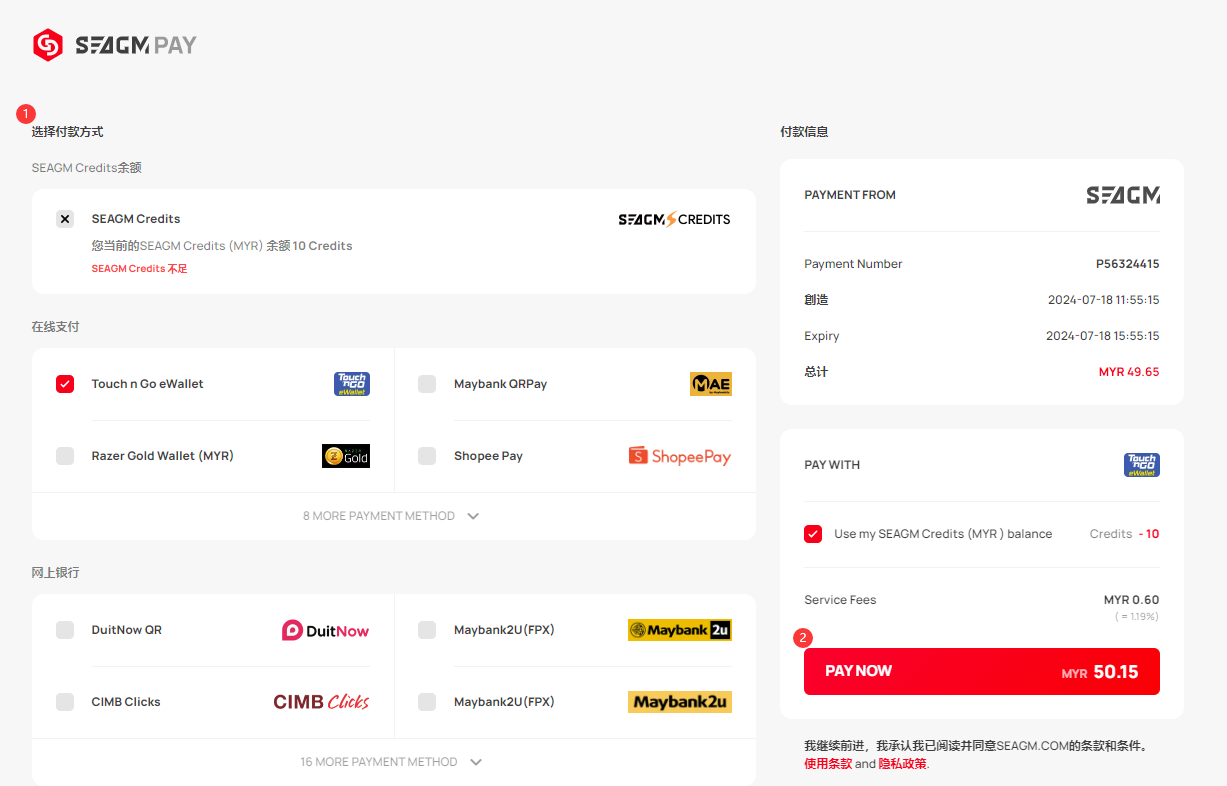Select the DuitNow QR checkbox
This screenshot has width=1227, height=786.
[x=65, y=630]
